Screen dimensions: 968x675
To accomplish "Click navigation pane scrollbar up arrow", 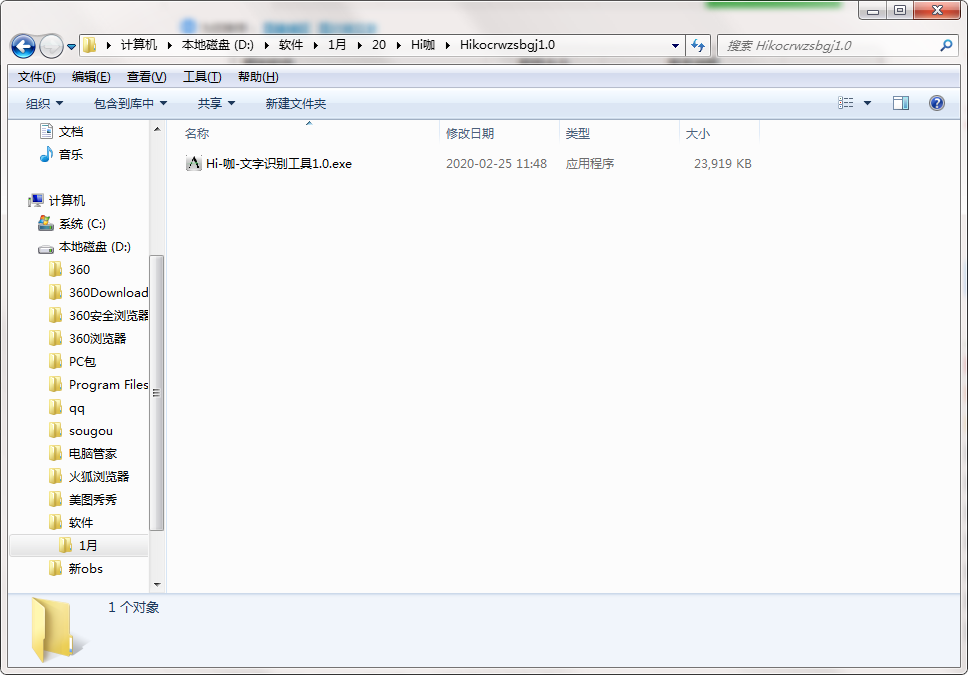I will [157, 129].
